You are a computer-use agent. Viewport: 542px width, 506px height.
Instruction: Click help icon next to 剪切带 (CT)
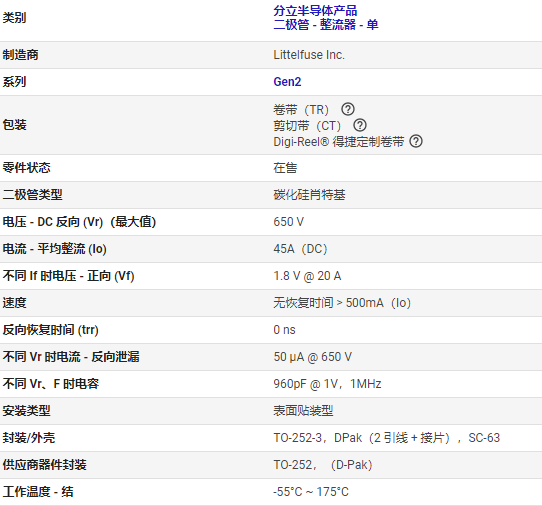point(360,125)
